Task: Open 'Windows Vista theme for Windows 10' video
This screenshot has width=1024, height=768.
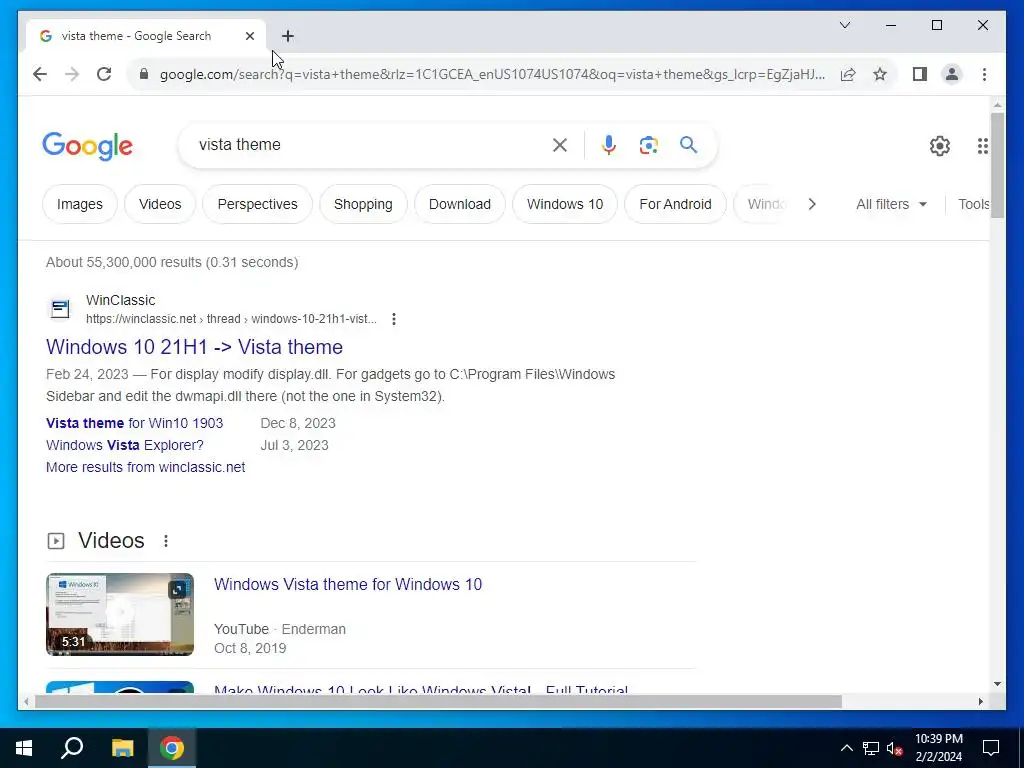Action: point(348,584)
